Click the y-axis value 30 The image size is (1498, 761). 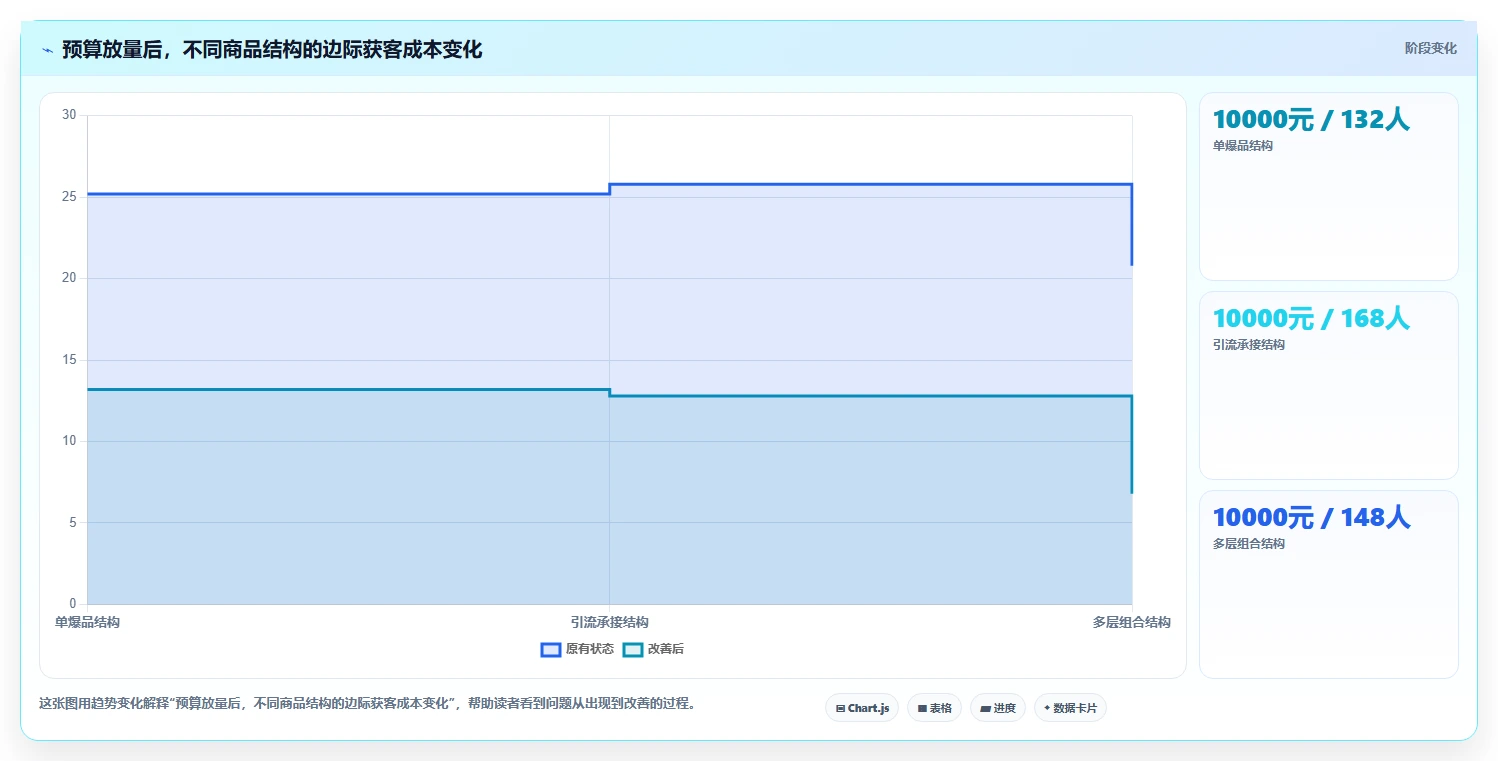tap(69, 115)
